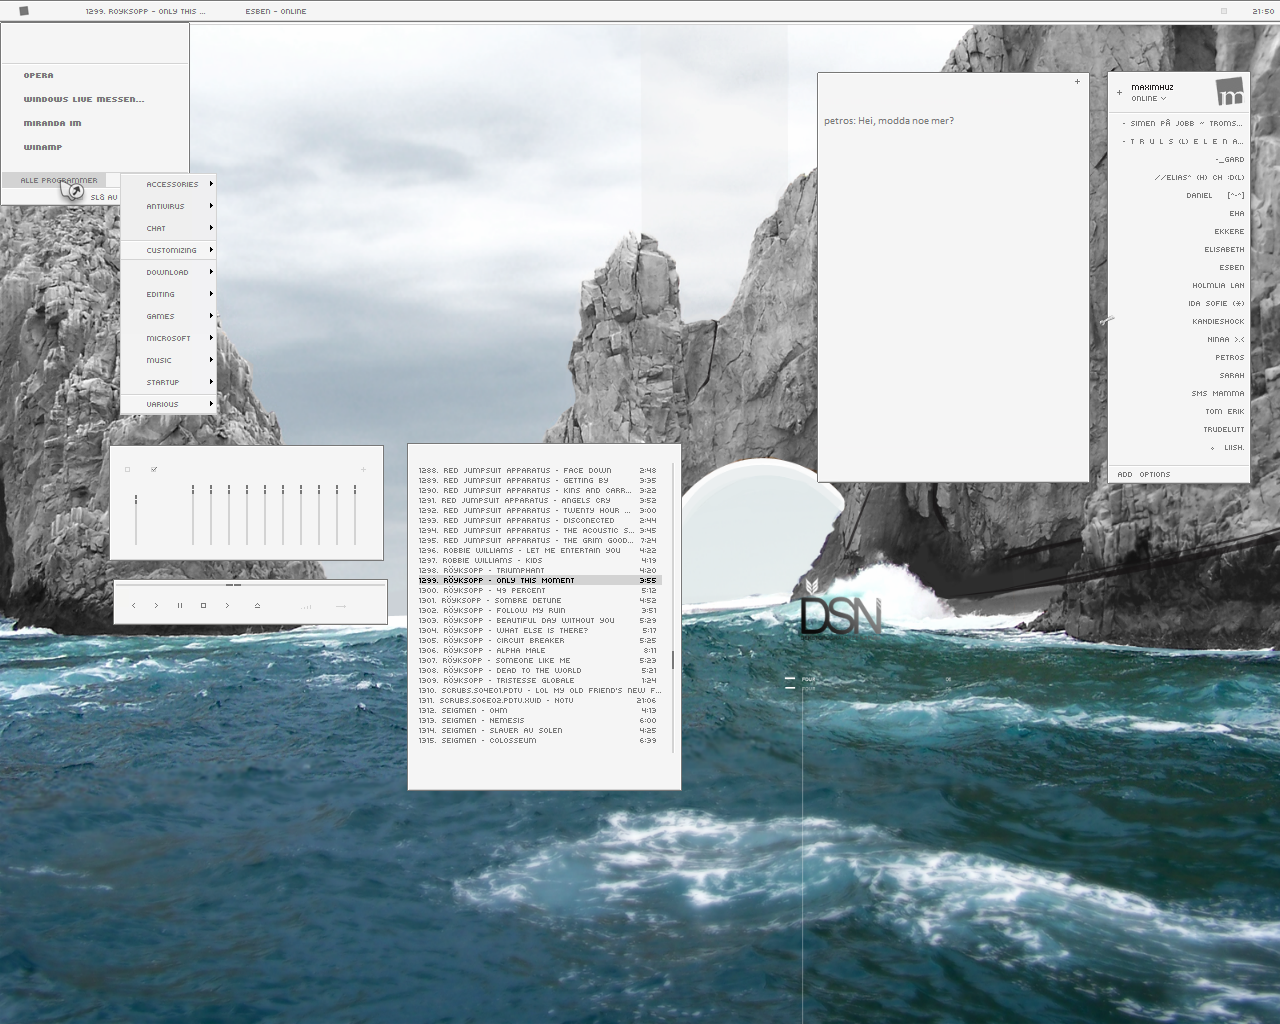Screen dimensions: 1280x1024
Task: Click the player seek bar
Action: click(x=250, y=584)
